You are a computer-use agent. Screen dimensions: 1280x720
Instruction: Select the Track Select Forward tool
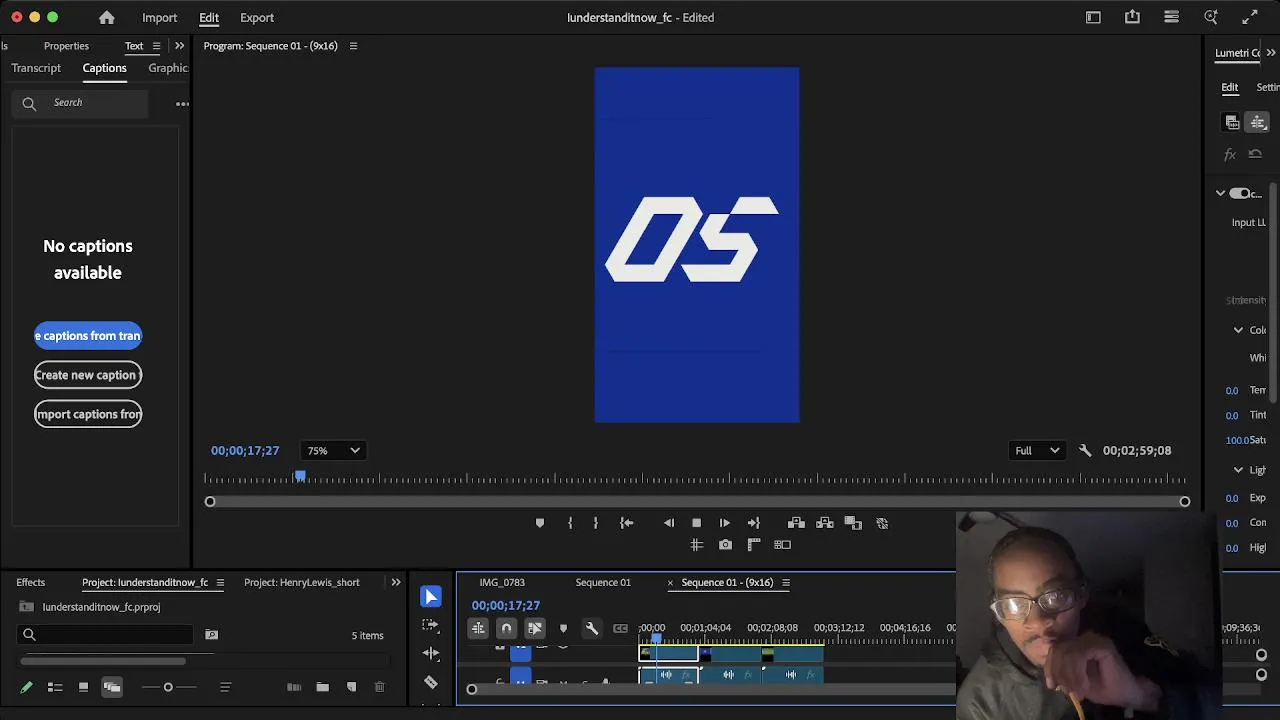(x=431, y=625)
